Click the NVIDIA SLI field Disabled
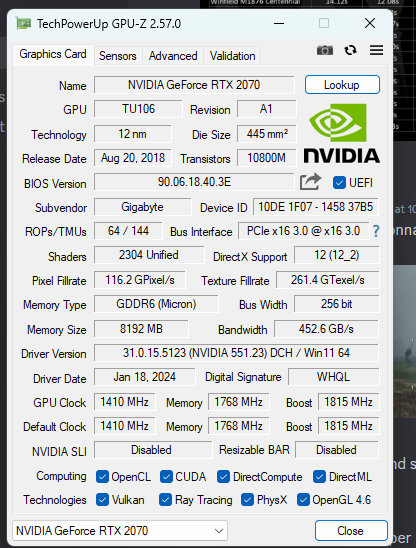Viewport: 416px width, 548px height. coord(153,450)
